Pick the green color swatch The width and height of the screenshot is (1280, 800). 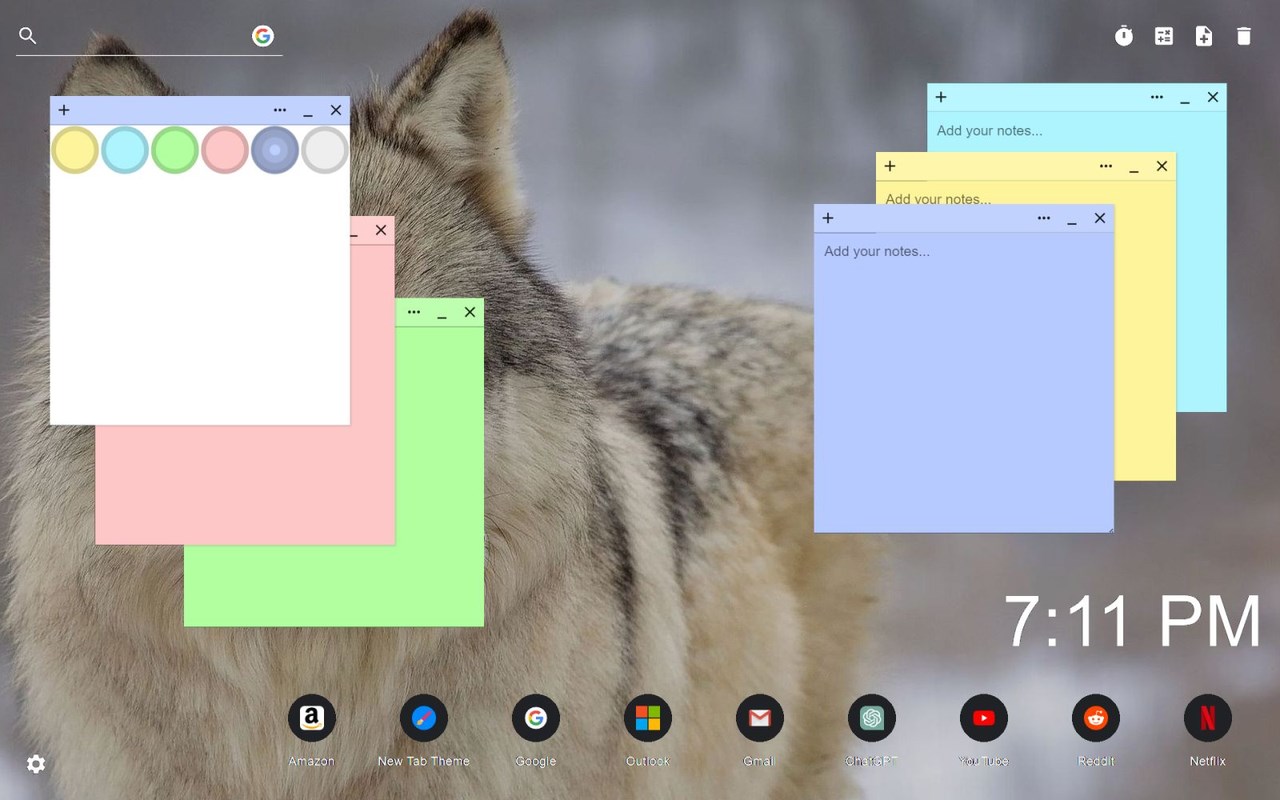pos(175,150)
